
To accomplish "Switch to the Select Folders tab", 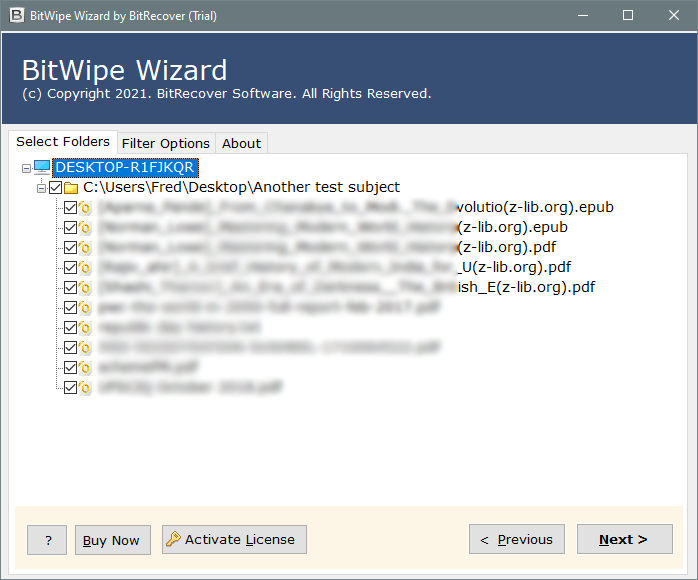I will (63, 142).
